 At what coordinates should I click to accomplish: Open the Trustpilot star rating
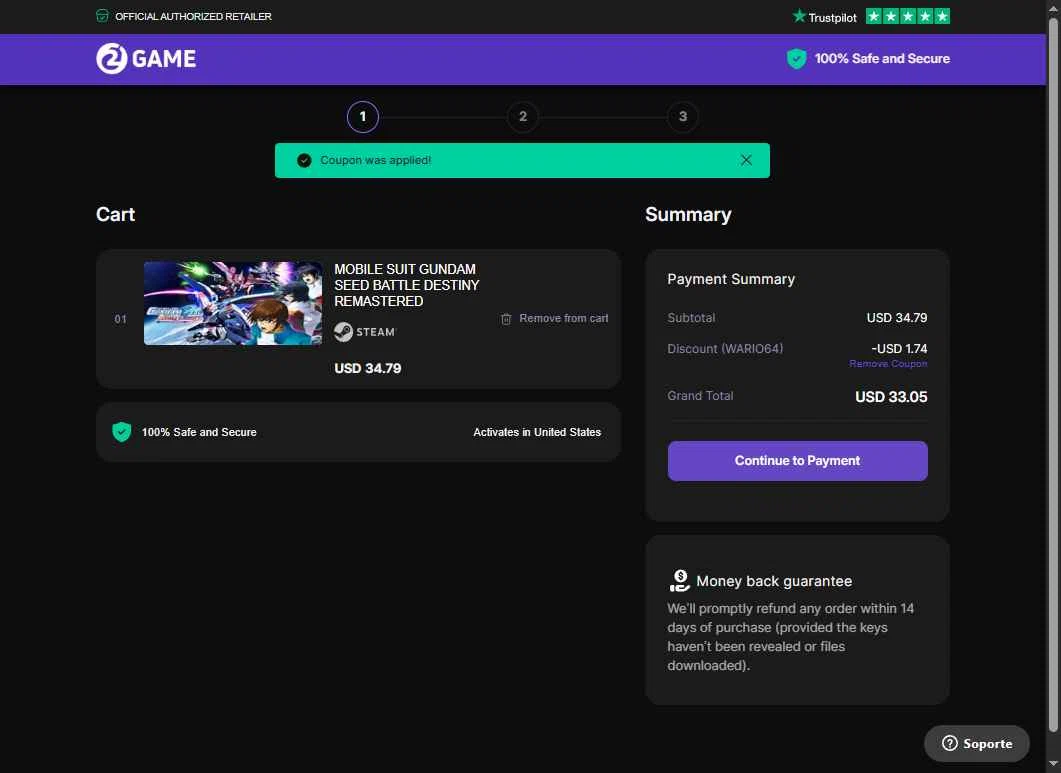[907, 16]
